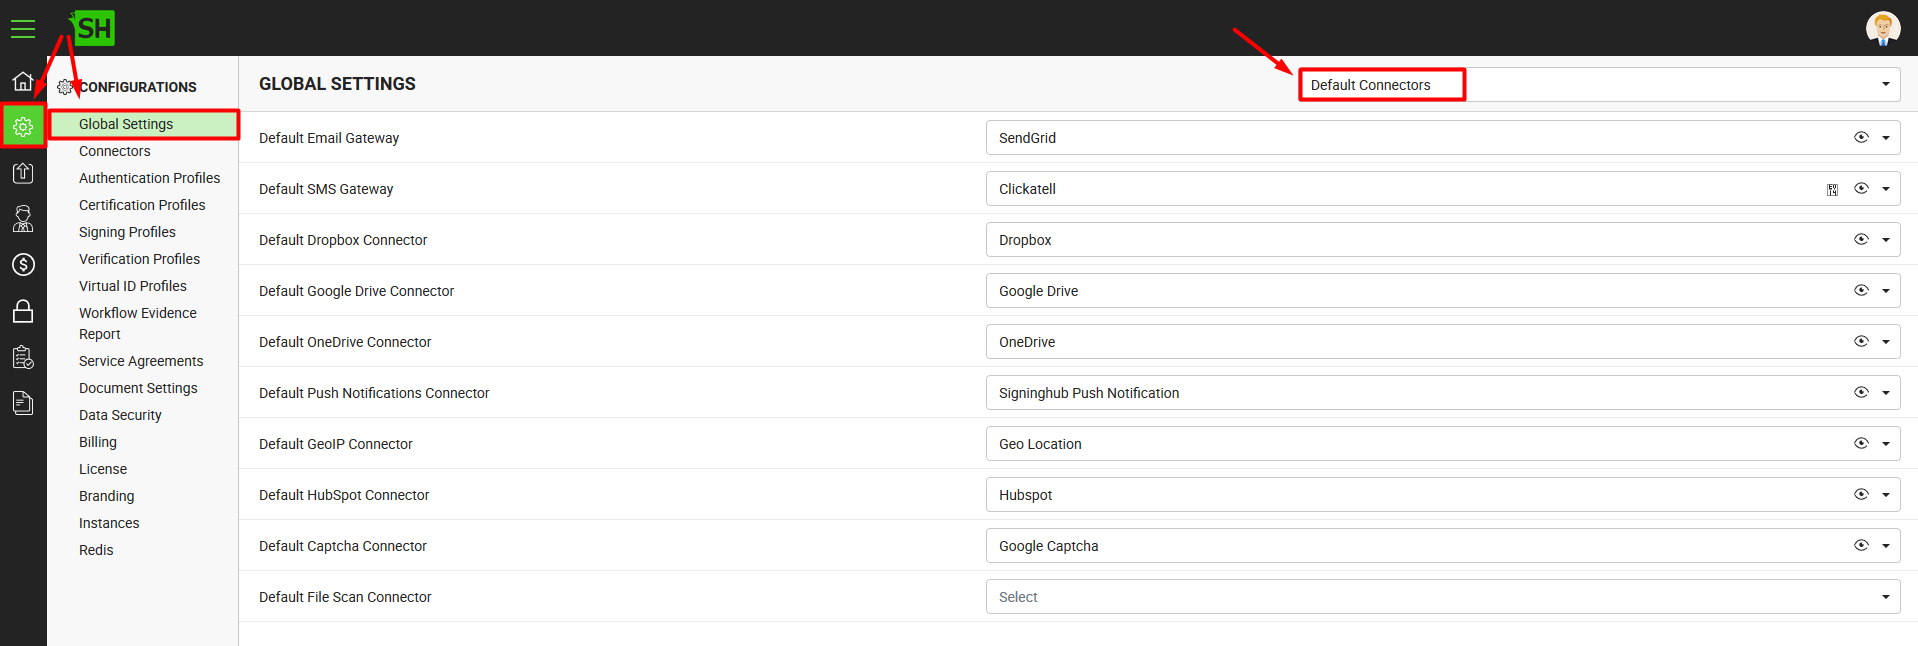1918x646 pixels.
Task: Open Branding menu item
Action: click(107, 496)
